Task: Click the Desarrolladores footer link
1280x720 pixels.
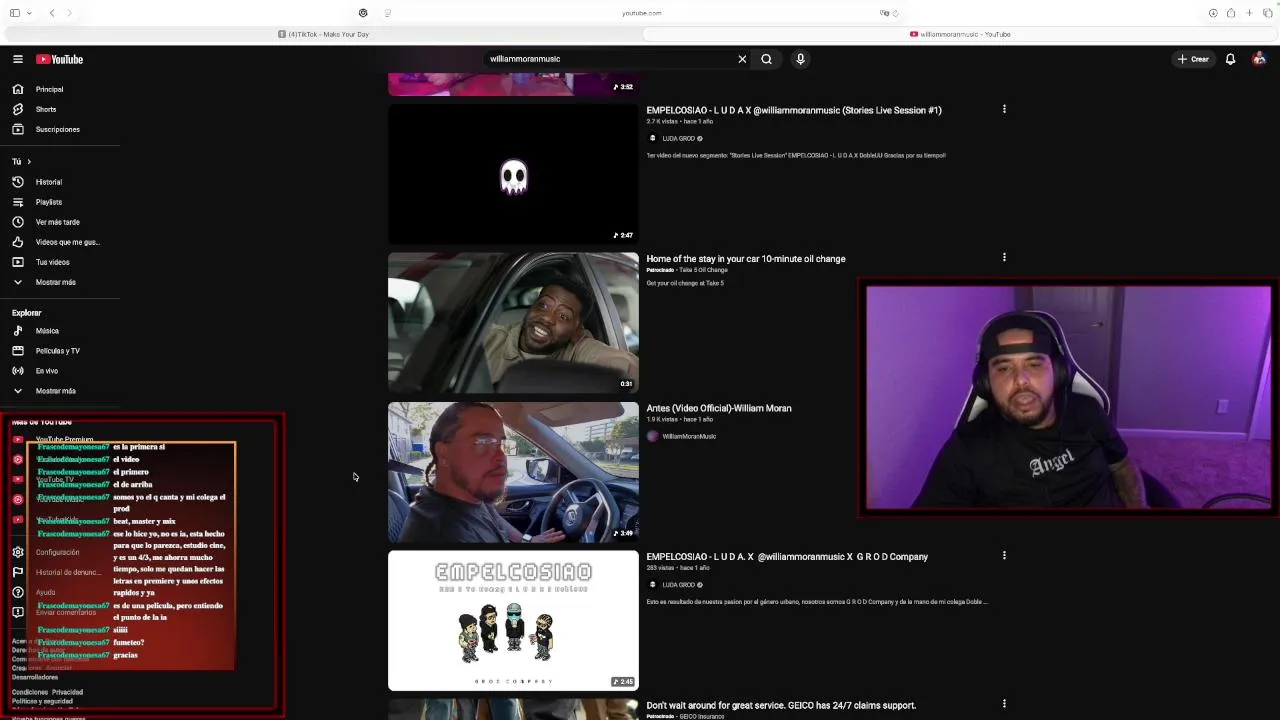Action: pyautogui.click(x=35, y=677)
